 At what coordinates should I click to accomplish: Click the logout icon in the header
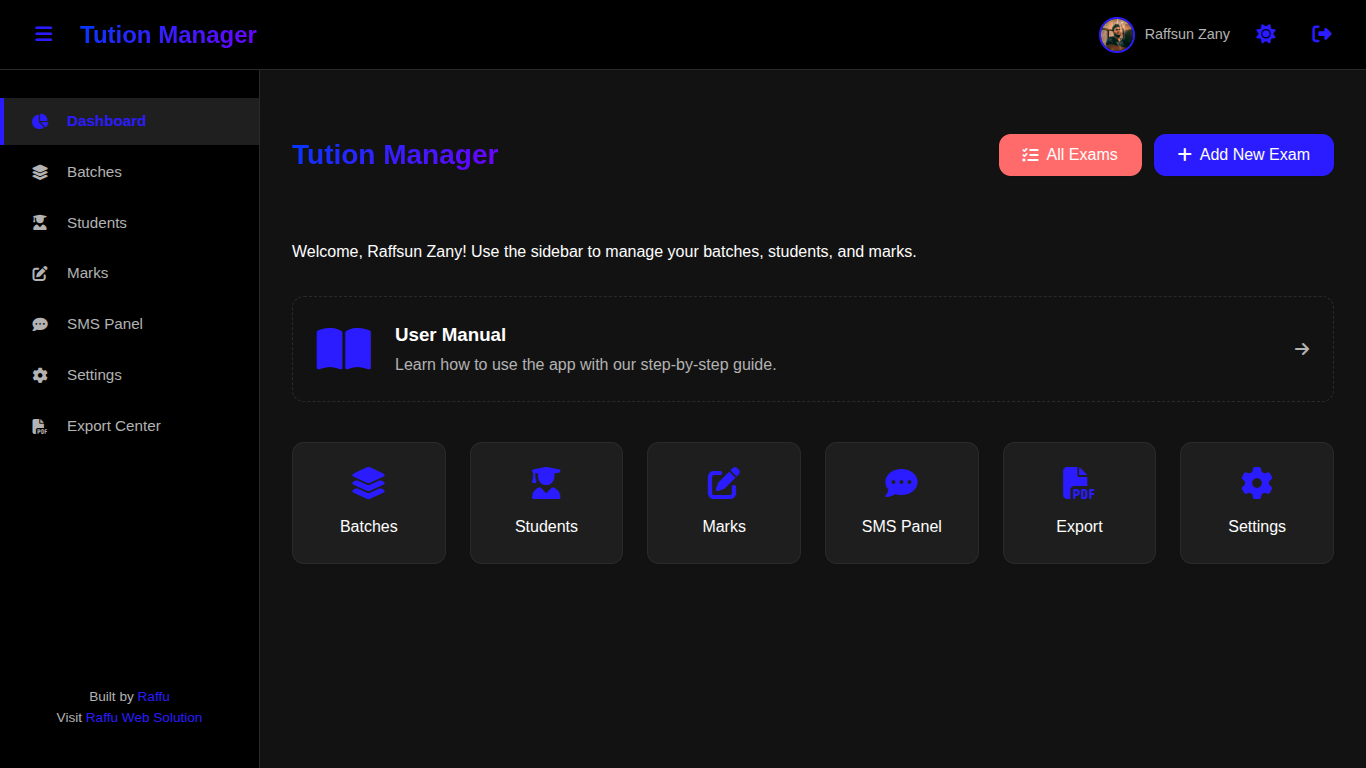pos(1321,33)
